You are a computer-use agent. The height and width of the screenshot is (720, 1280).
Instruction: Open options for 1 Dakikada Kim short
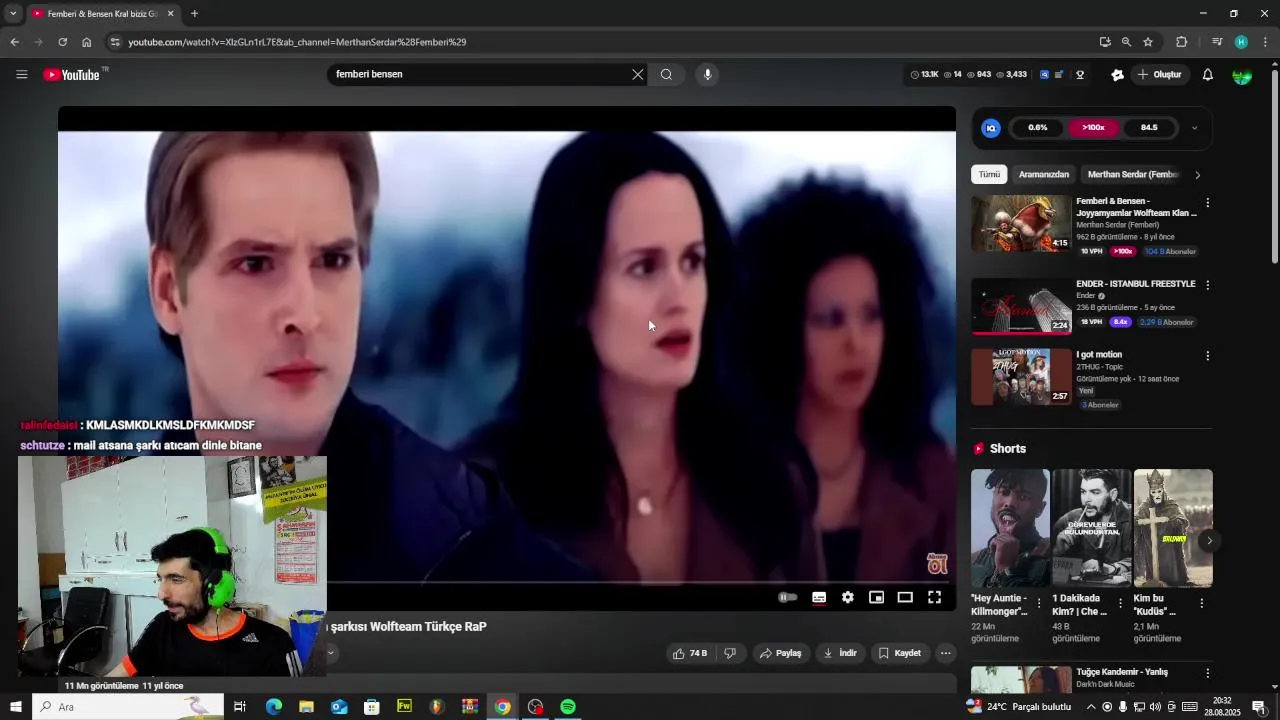point(1120,604)
